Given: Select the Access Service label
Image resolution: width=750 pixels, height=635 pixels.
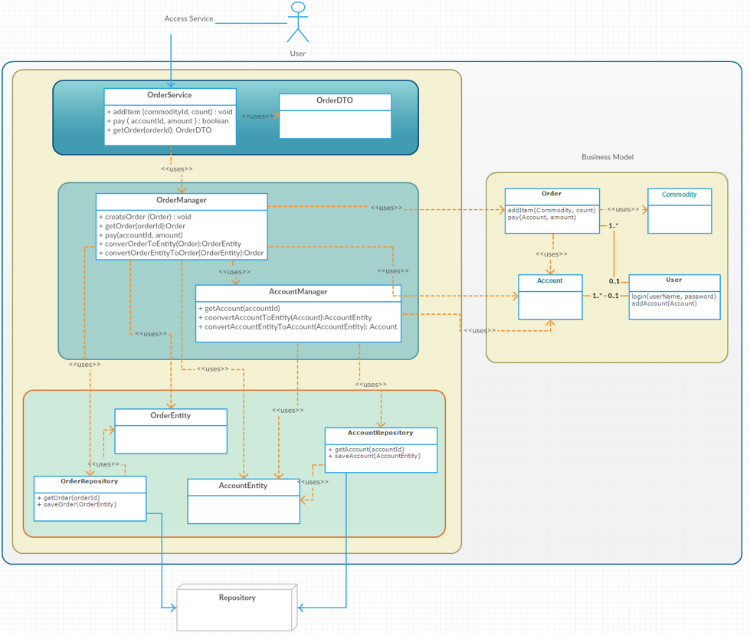Looking at the screenshot, I should [189, 19].
